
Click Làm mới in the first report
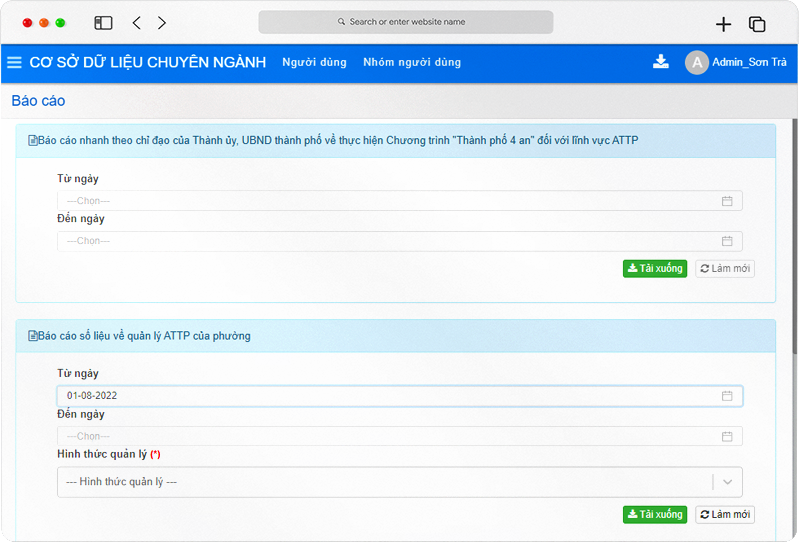[x=725, y=268]
